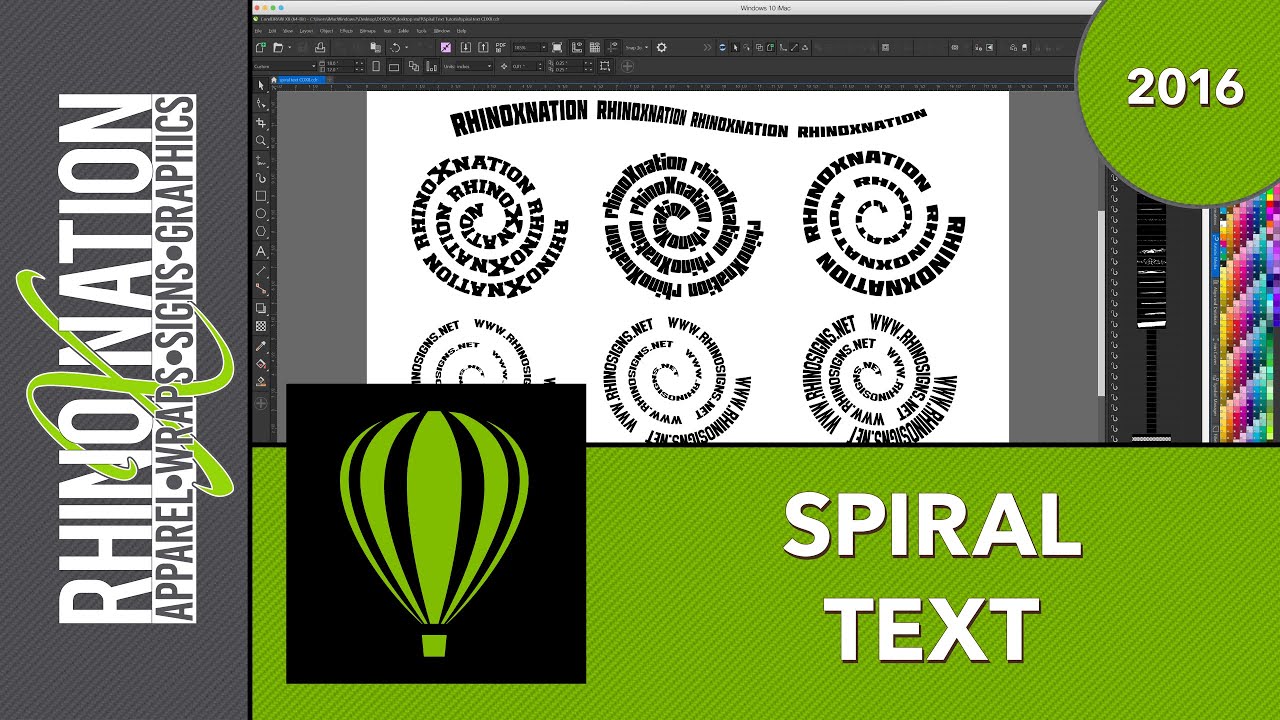
Task: Click the Import icon
Action: point(465,47)
